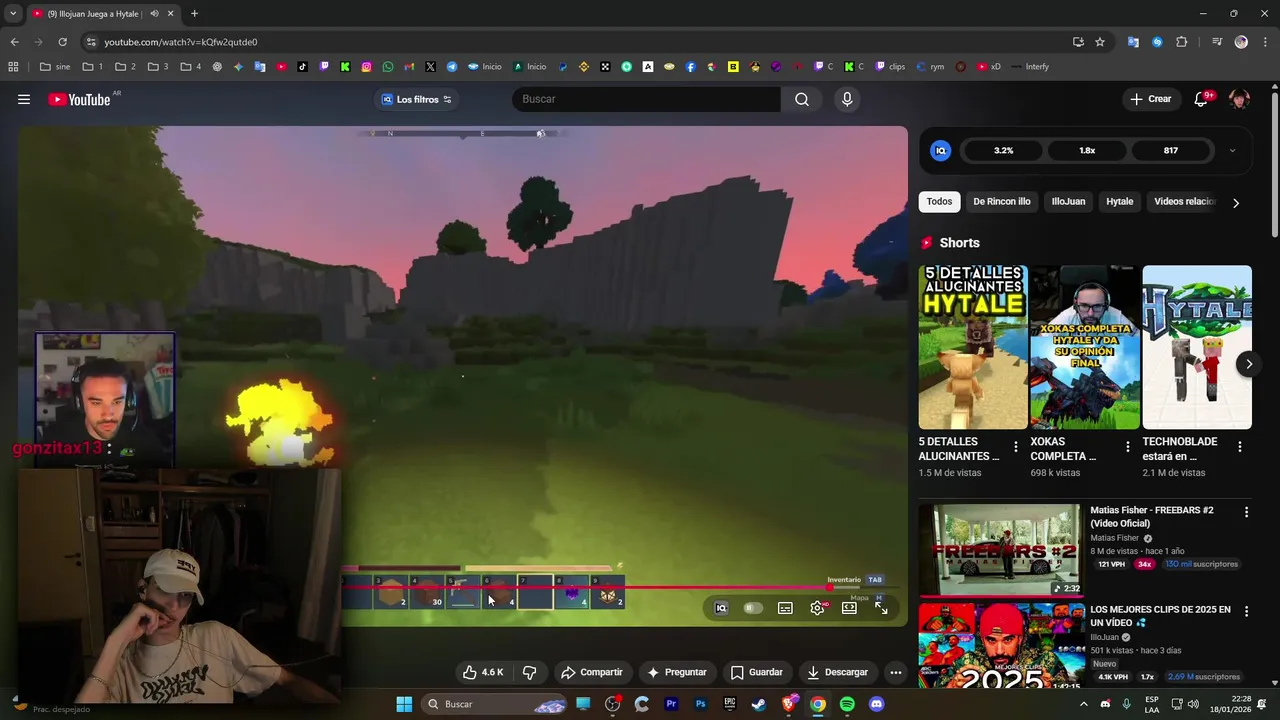Open Spotify from the taskbar
Image resolution: width=1280 pixels, height=720 pixels.
(847, 704)
